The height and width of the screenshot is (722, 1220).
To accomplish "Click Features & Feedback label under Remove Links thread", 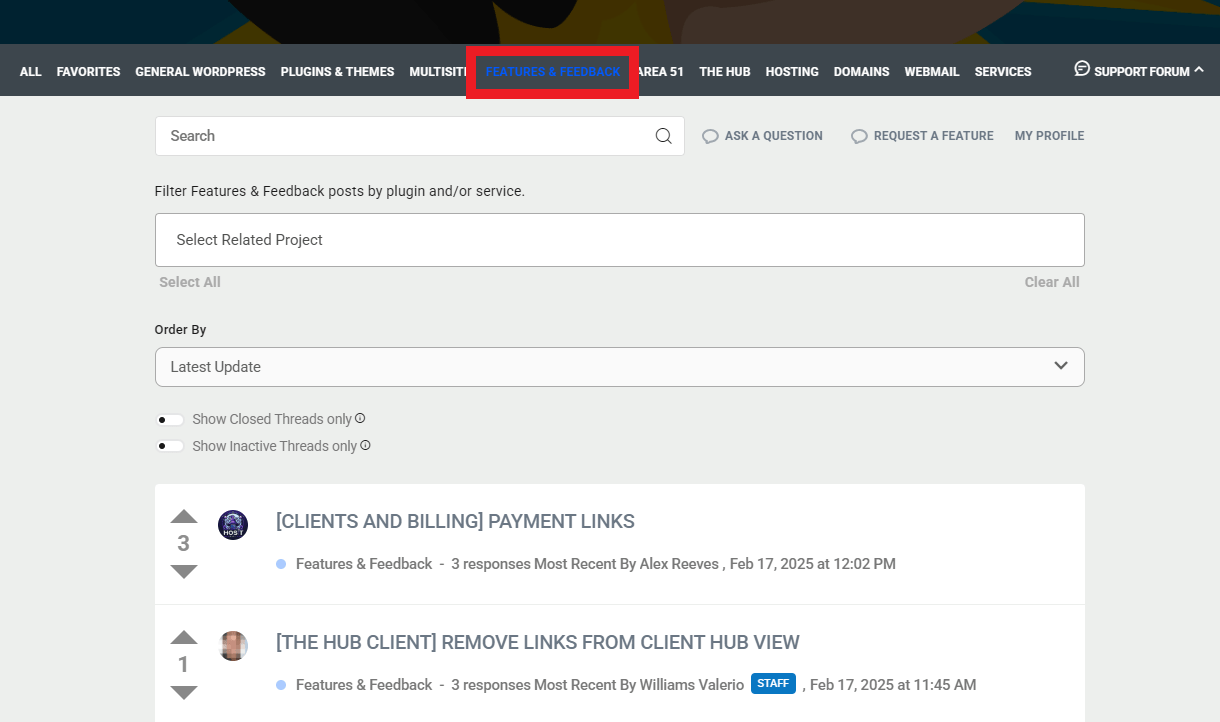I will click(364, 685).
